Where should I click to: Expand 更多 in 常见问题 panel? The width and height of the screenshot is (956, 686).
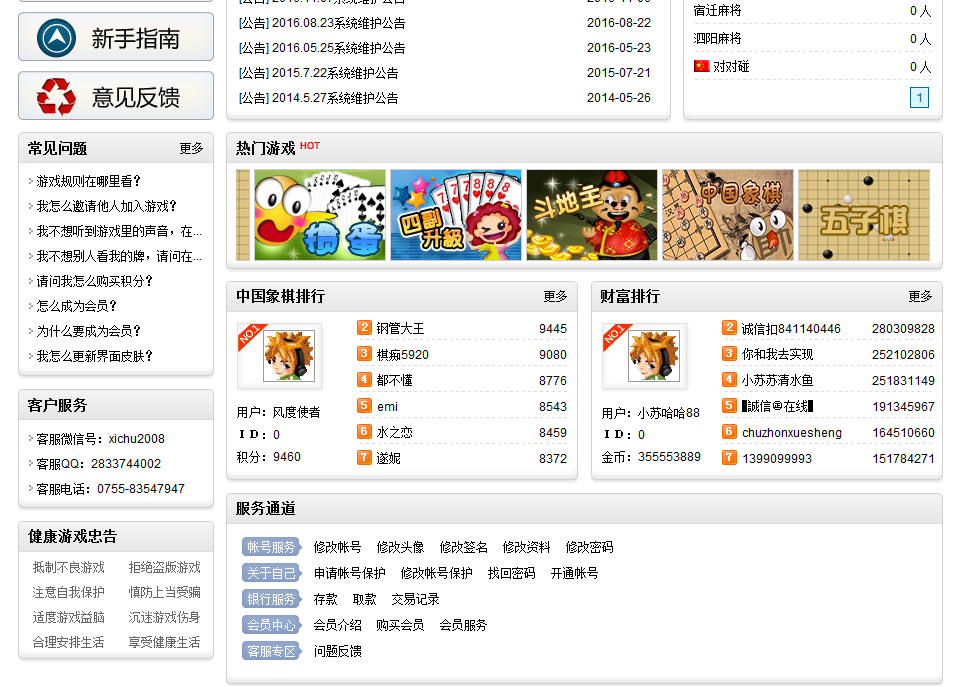(x=191, y=148)
